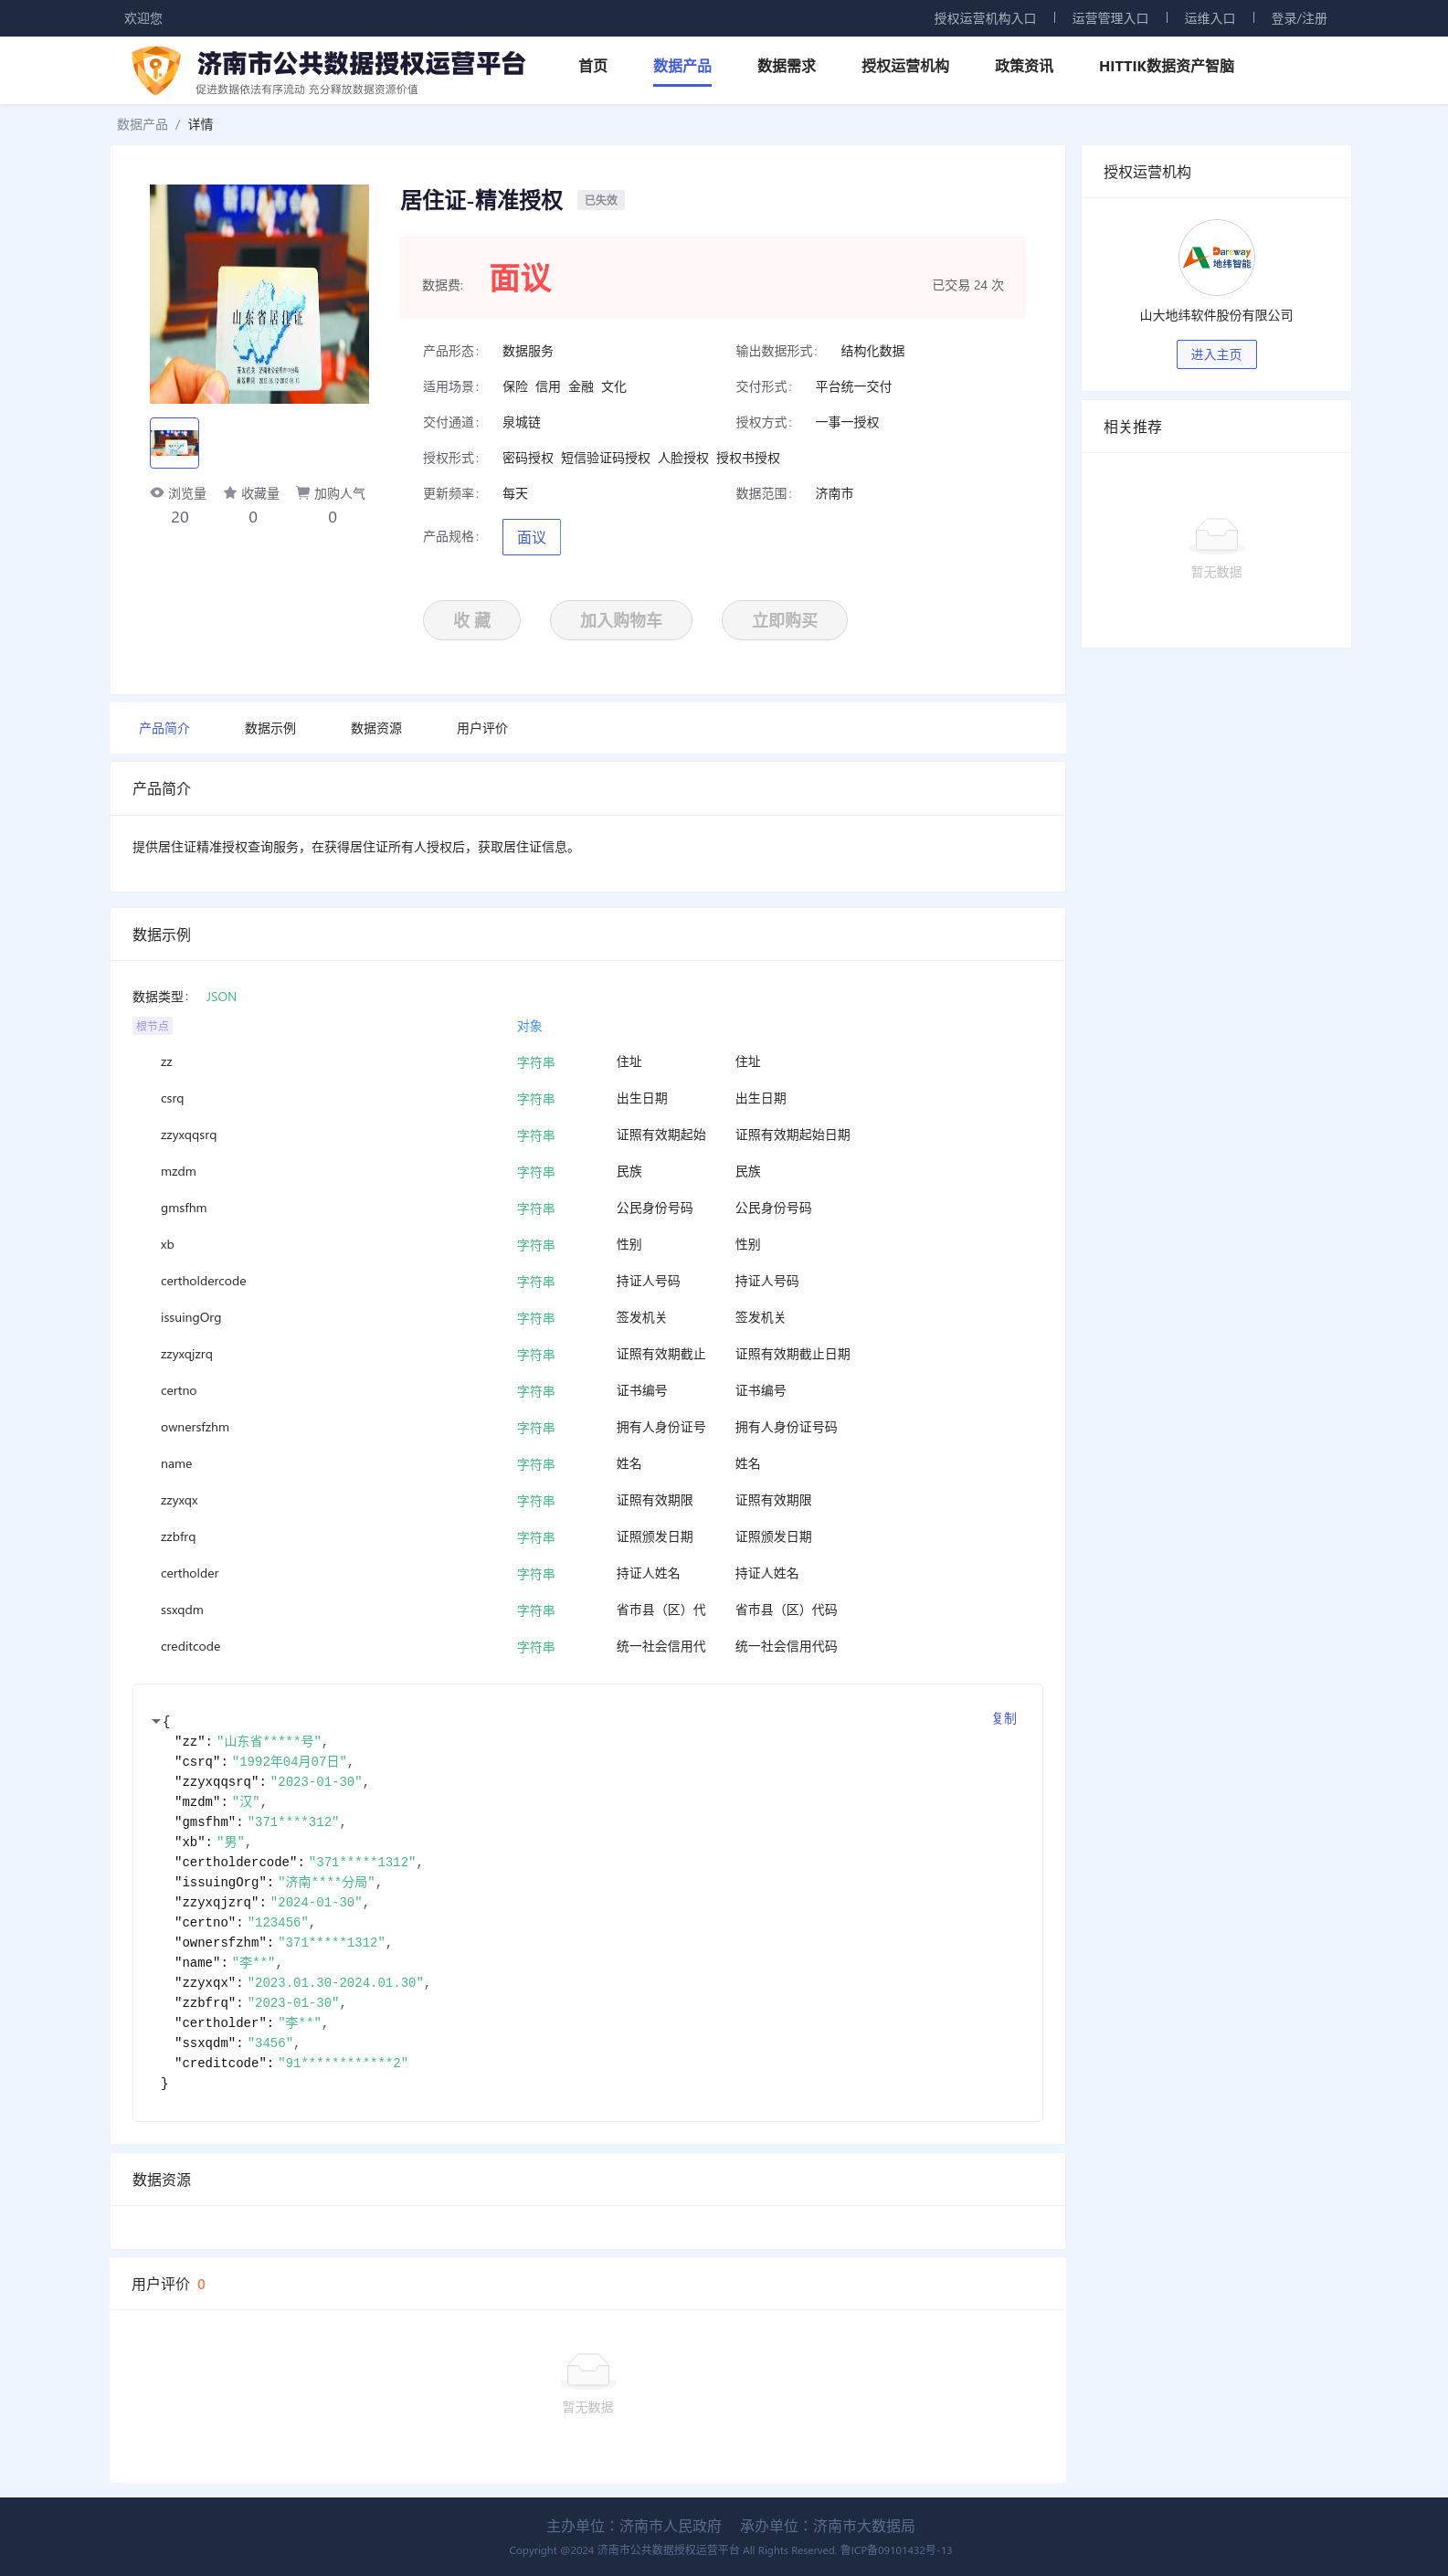Switch to the 产品简介 tab
This screenshot has height=2576, width=1448.
pyautogui.click(x=164, y=728)
